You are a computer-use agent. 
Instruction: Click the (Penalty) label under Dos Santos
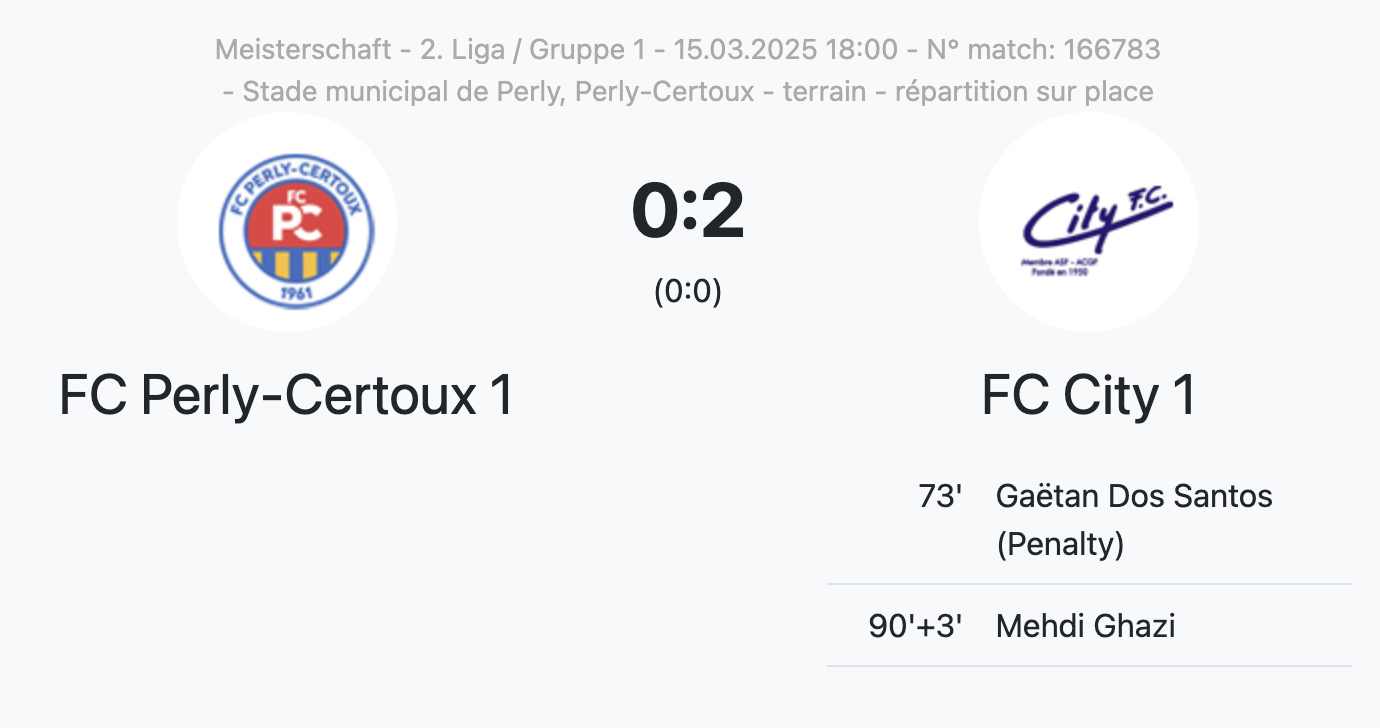click(x=1060, y=544)
